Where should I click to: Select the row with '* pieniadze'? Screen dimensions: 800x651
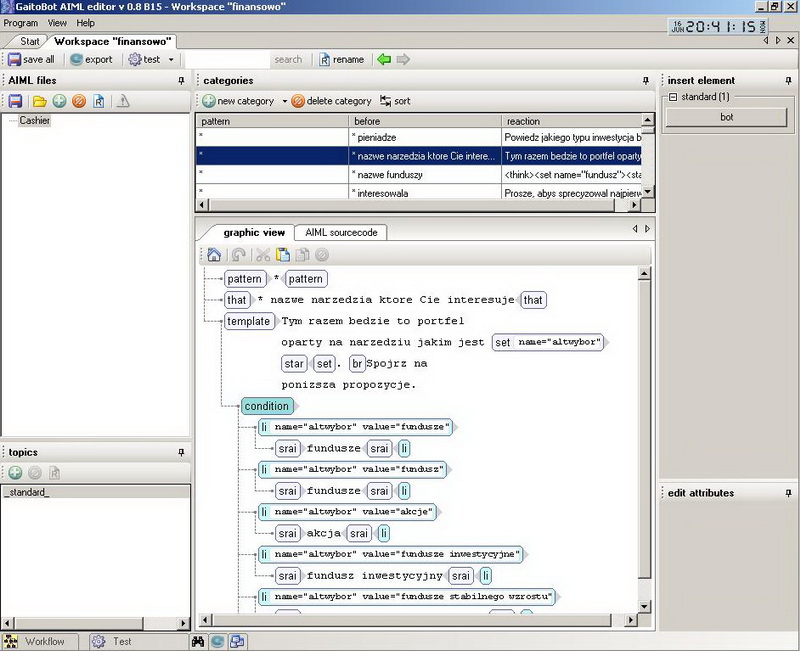coord(418,137)
